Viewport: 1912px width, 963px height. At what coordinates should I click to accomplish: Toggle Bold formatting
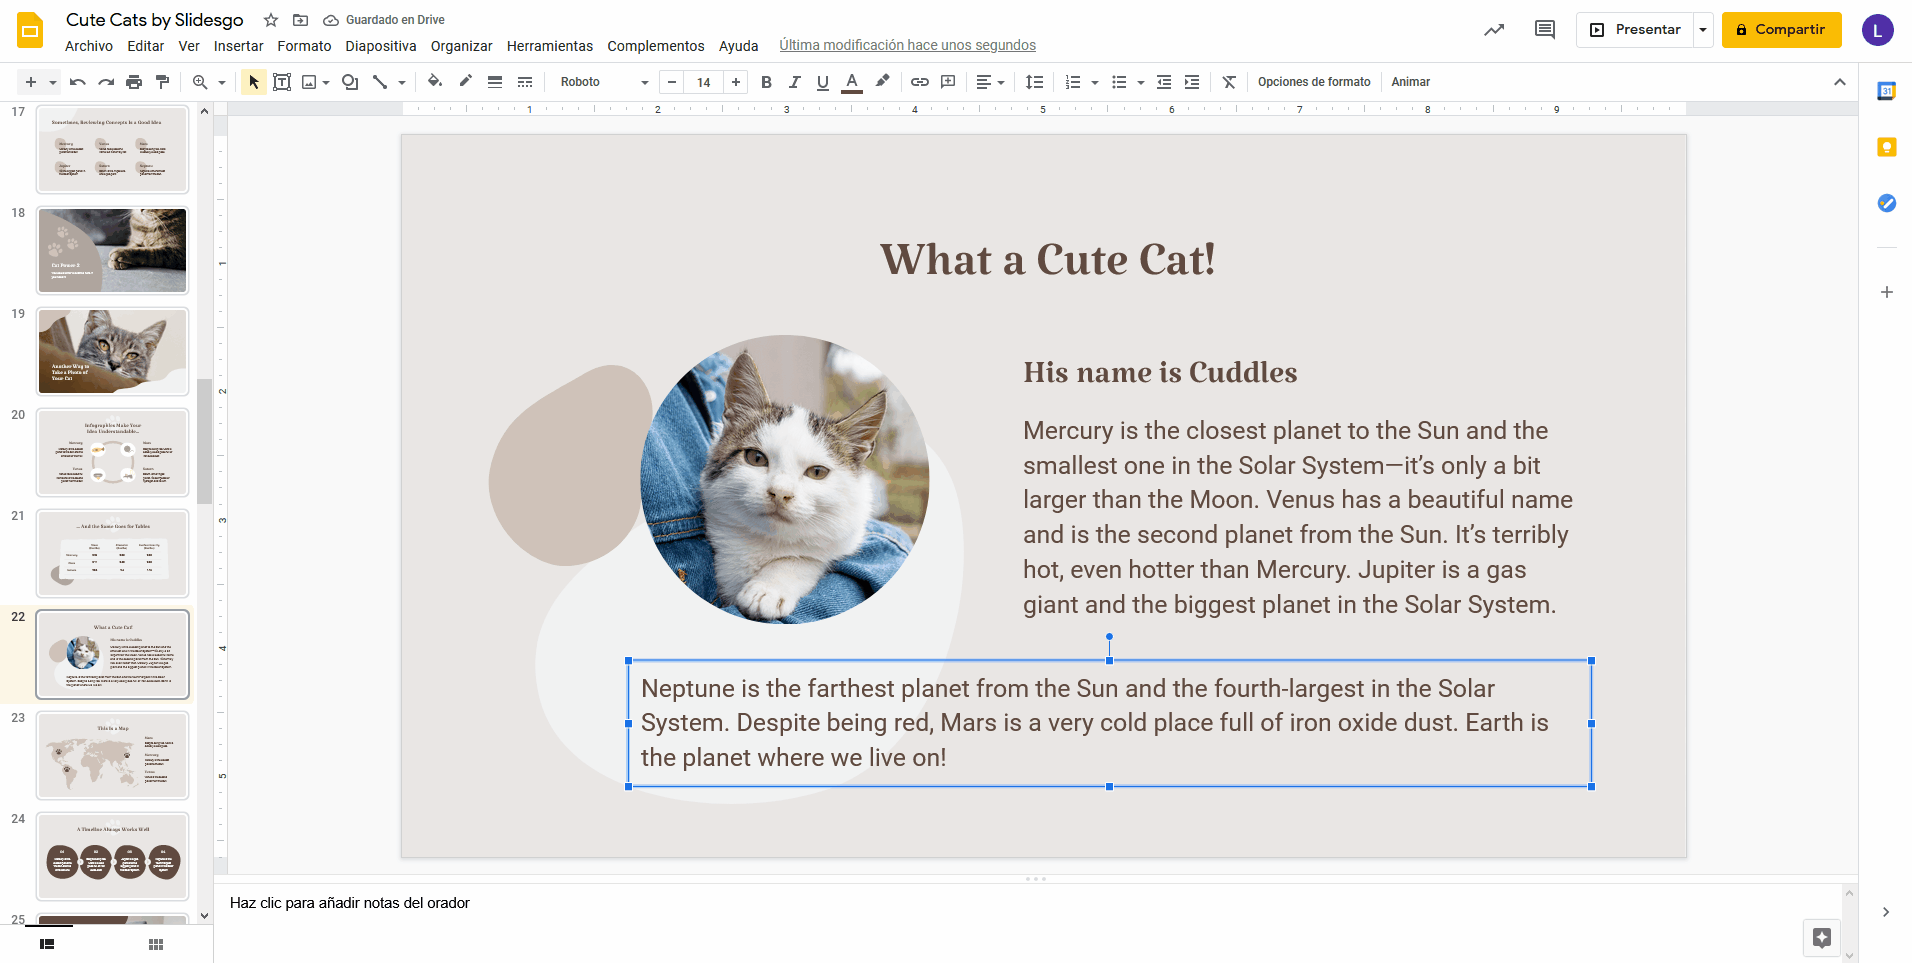[767, 82]
